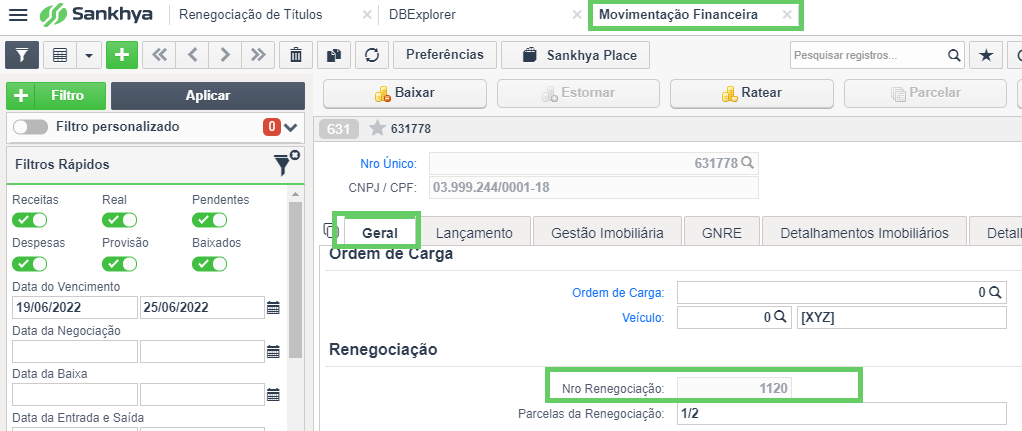Image resolution: width=1022 pixels, height=431 pixels.
Task: Close the Renegociação de Títulos tab
Action: [x=367, y=15]
